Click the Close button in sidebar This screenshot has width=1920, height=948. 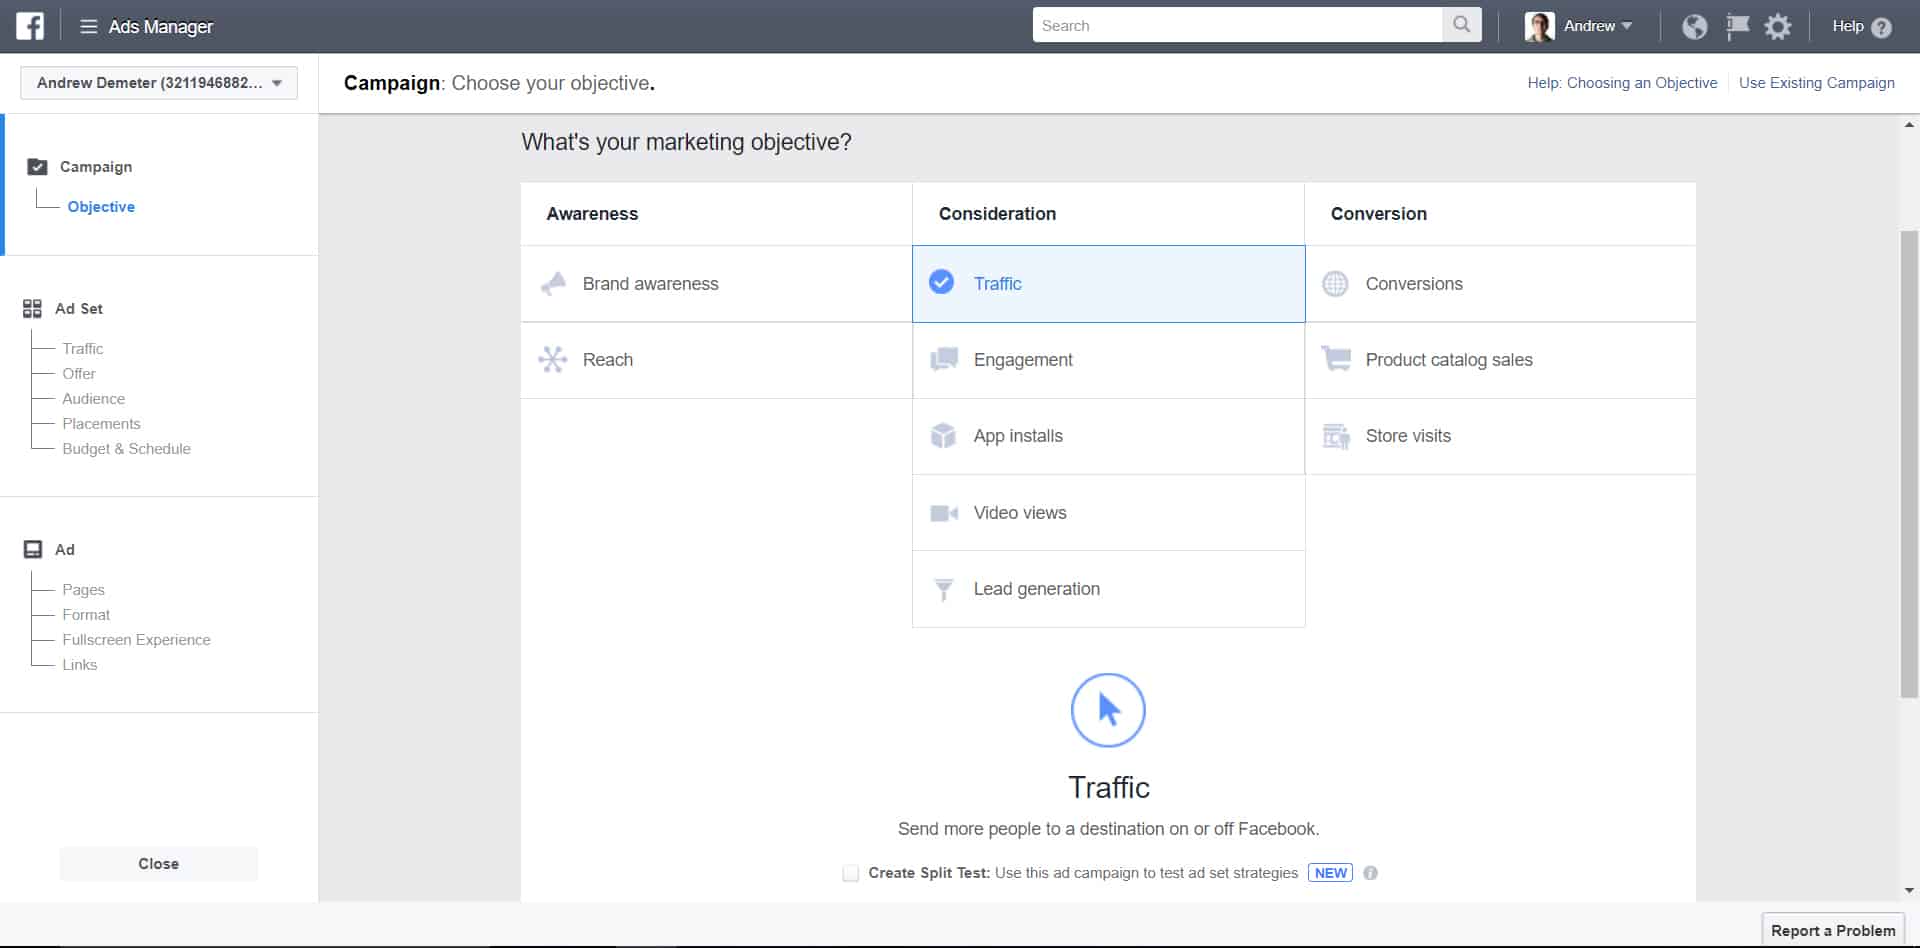[159, 864]
